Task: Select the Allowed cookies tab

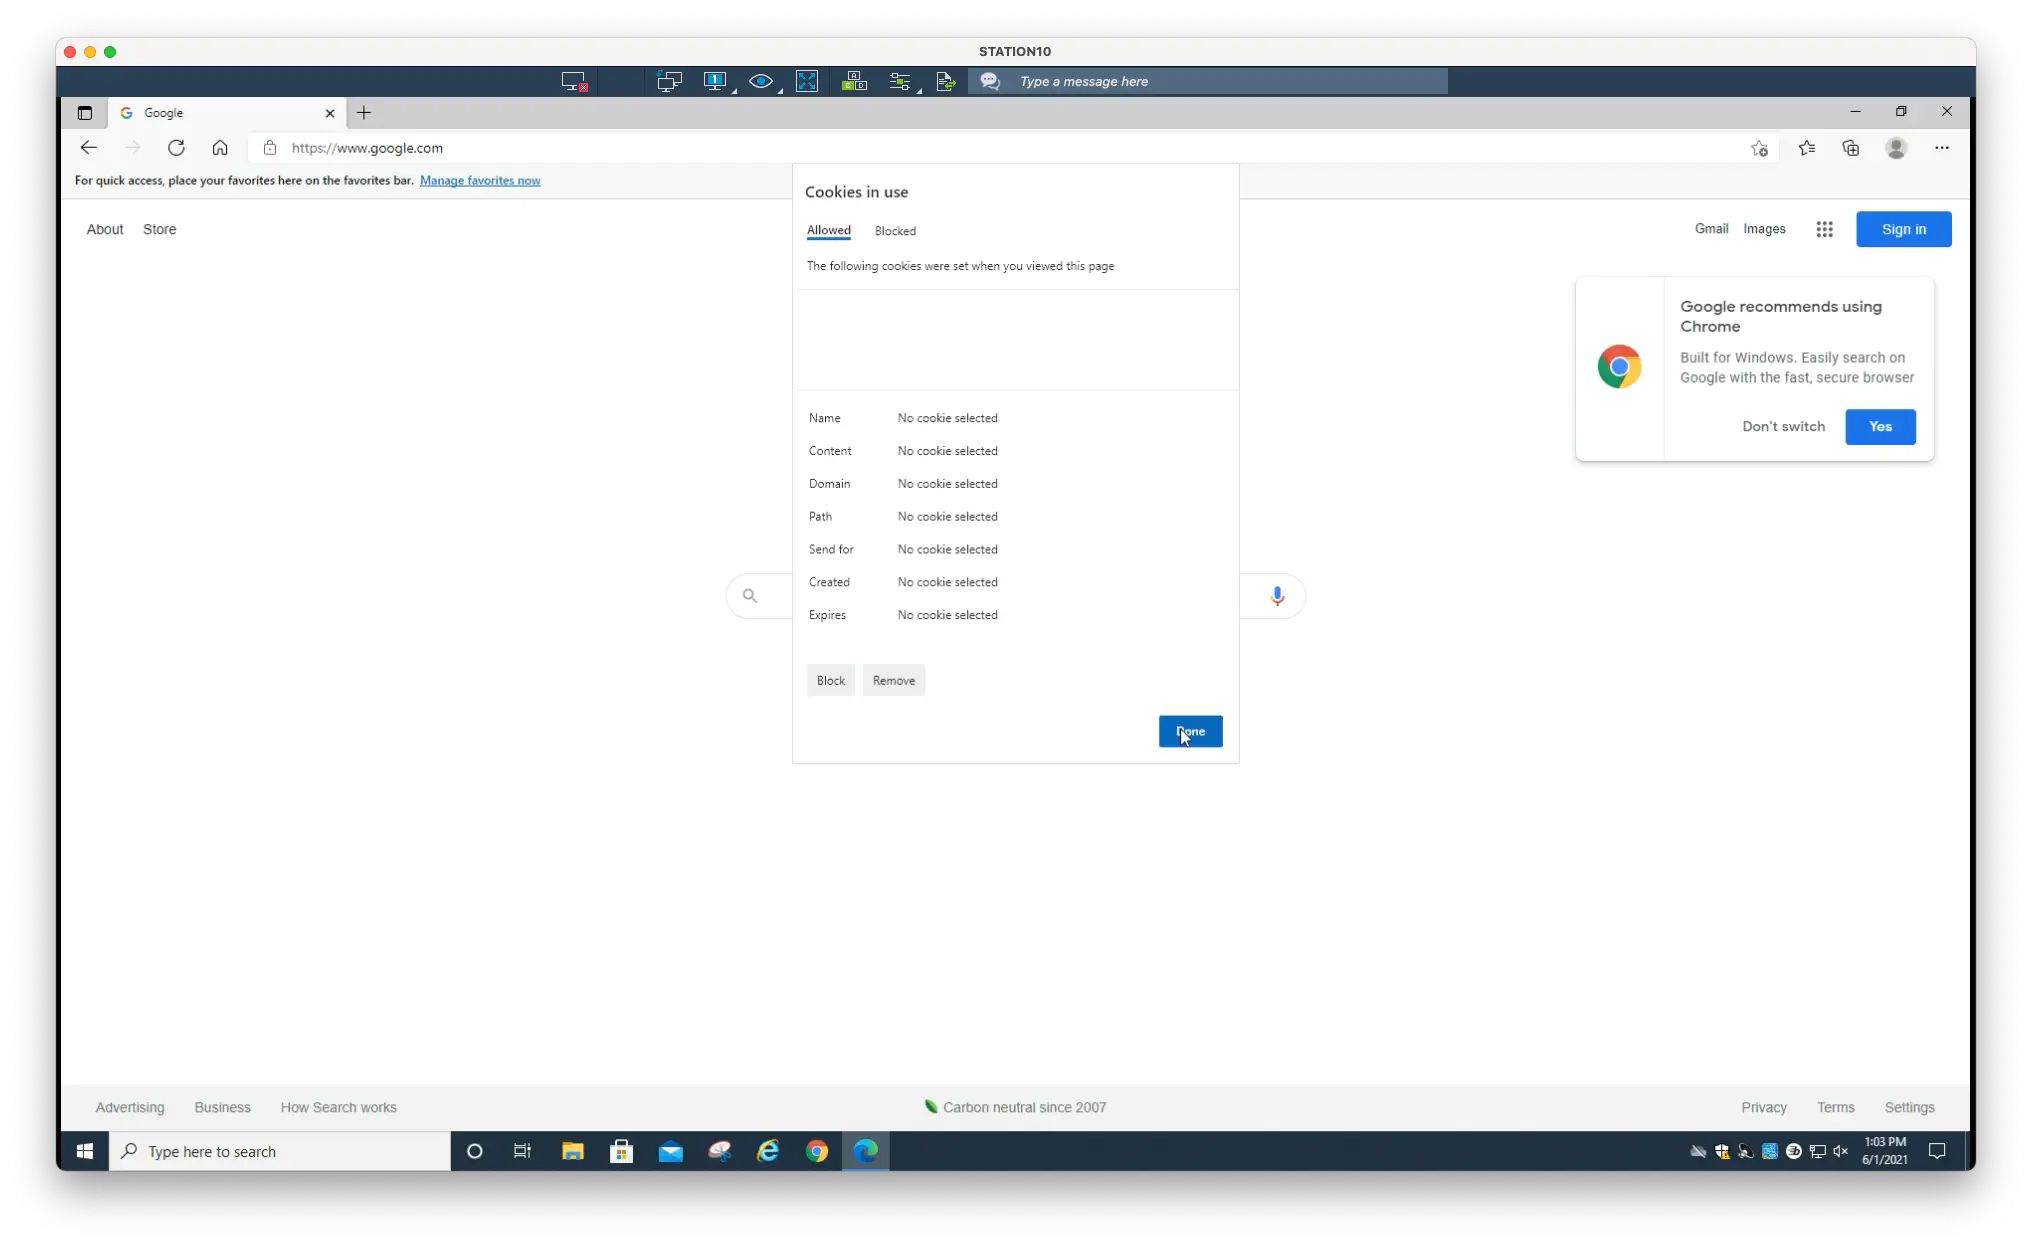Action: click(828, 231)
